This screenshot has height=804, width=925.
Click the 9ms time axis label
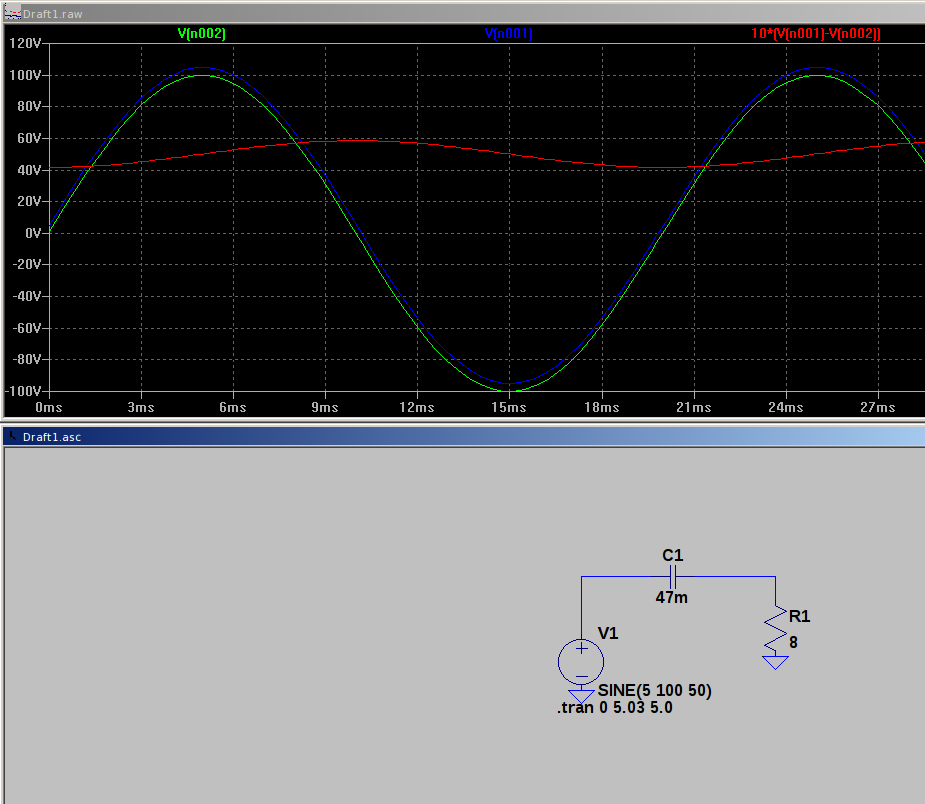[325, 408]
